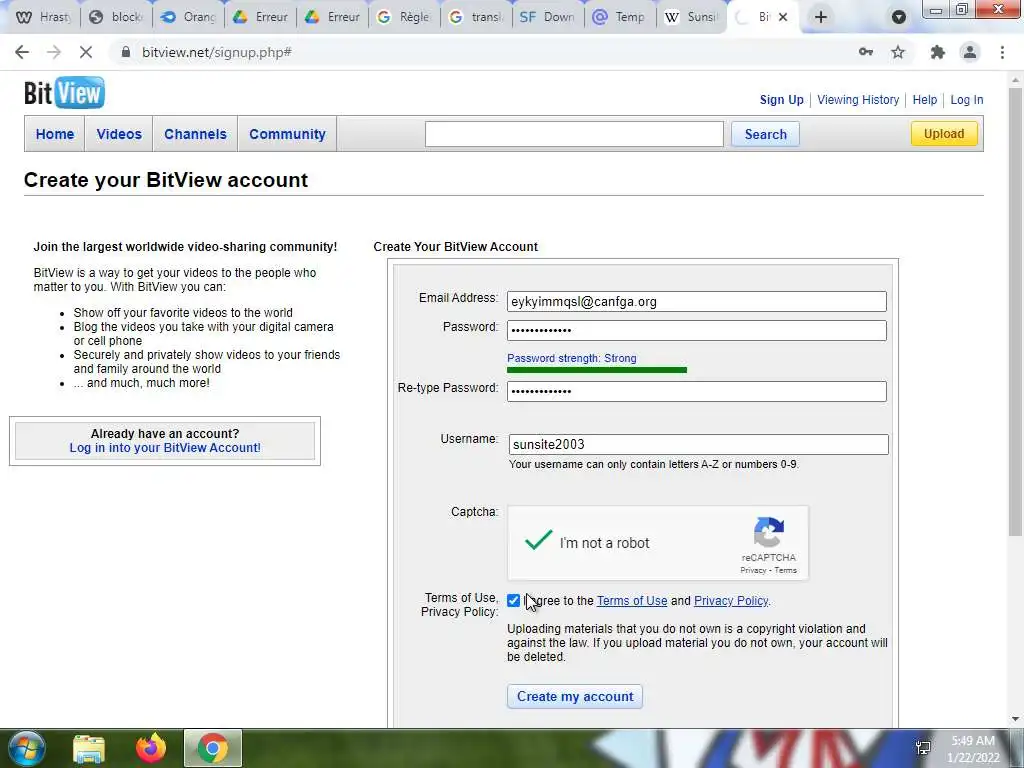Click the page vertical scrollbar thumb
This screenshot has width=1024, height=768.
click(1016, 310)
